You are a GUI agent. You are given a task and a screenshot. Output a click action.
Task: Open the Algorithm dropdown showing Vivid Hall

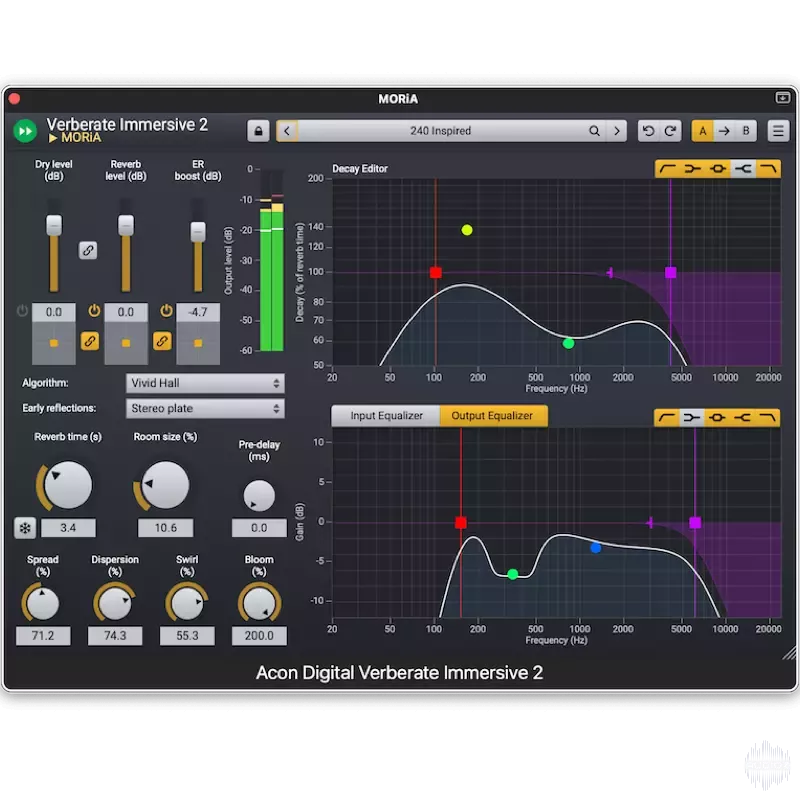pos(205,383)
